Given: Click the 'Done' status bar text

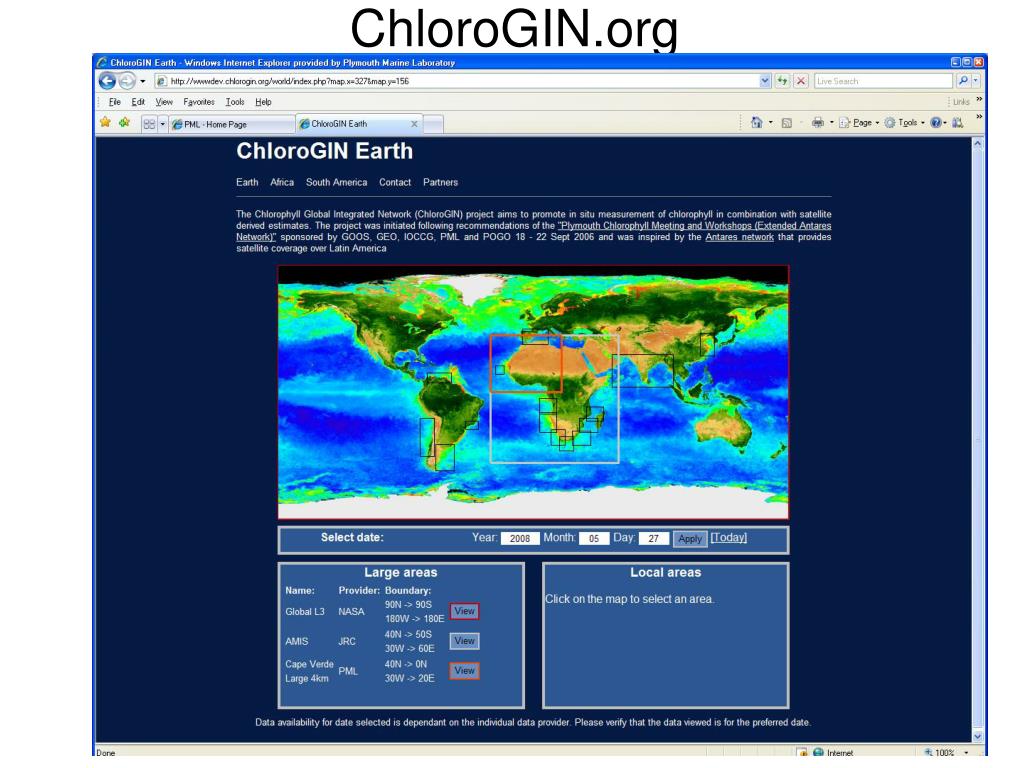Looking at the screenshot, I should click(106, 753).
